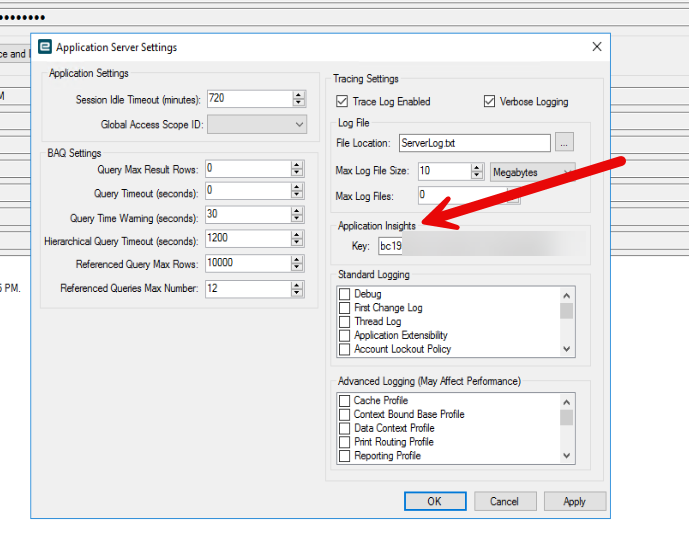Decrement Query Time Warning value

click(297, 218)
